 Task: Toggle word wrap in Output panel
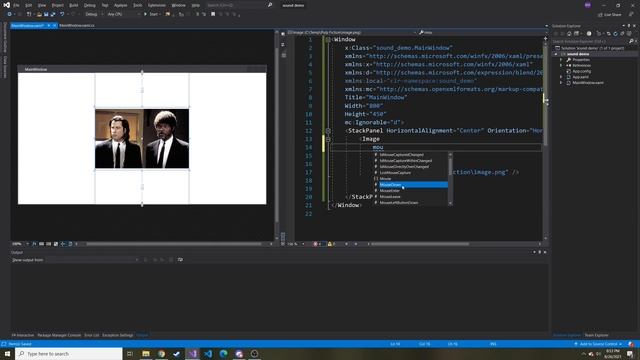(x=180, y=260)
